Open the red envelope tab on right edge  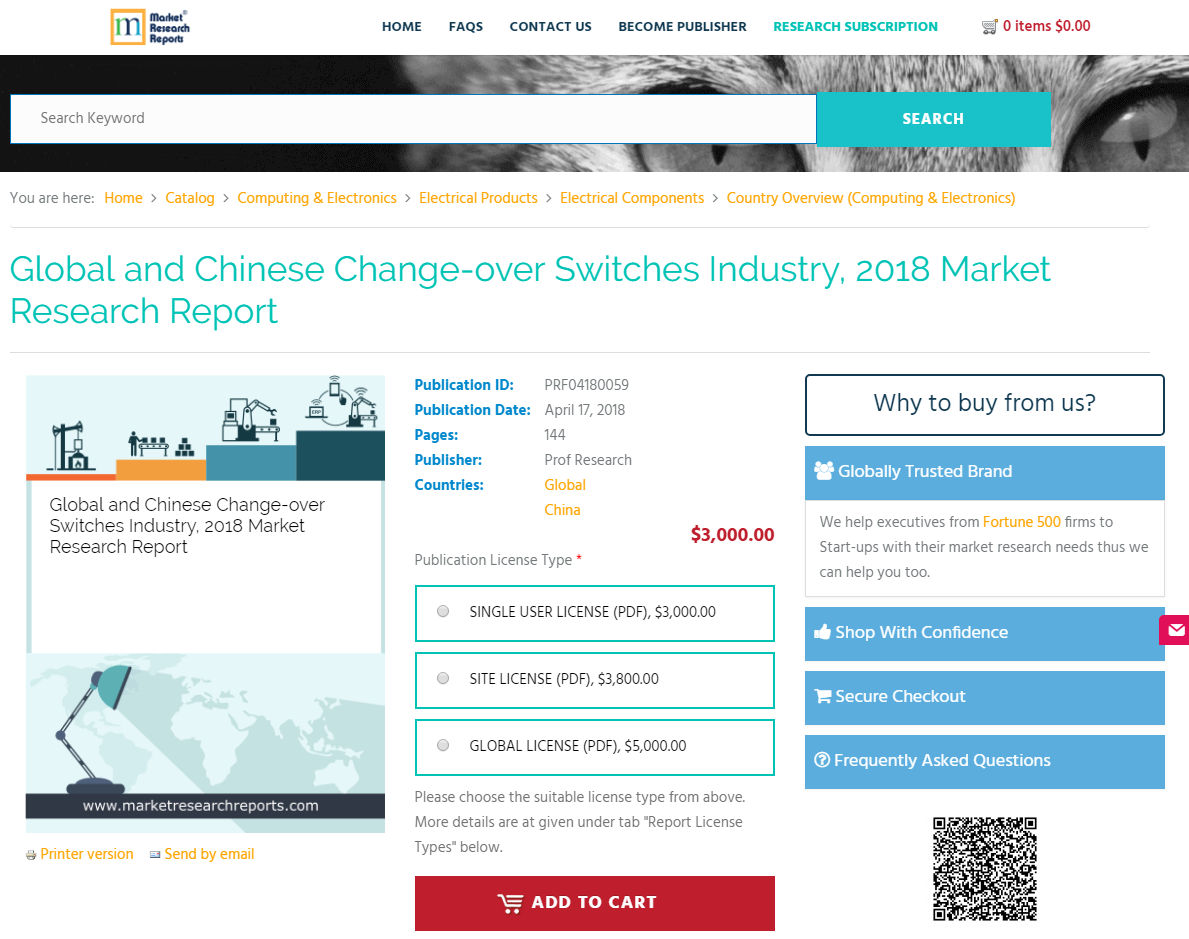(x=1176, y=630)
